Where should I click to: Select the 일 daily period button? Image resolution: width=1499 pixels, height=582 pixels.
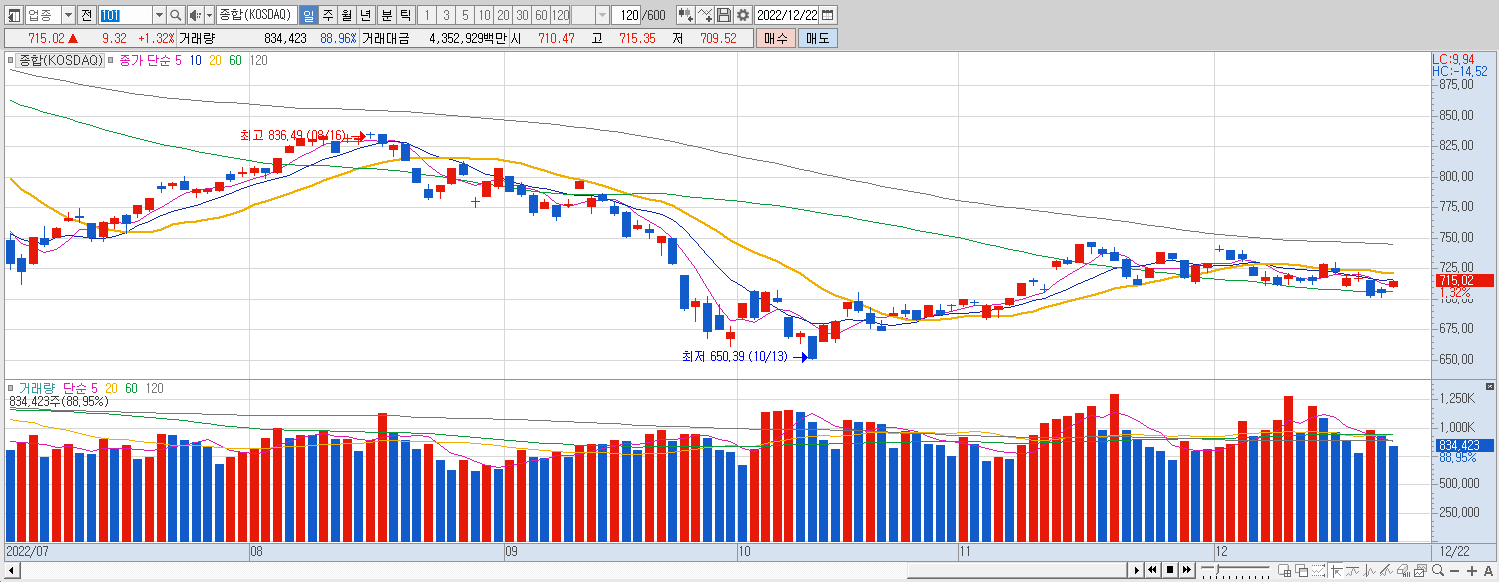308,15
